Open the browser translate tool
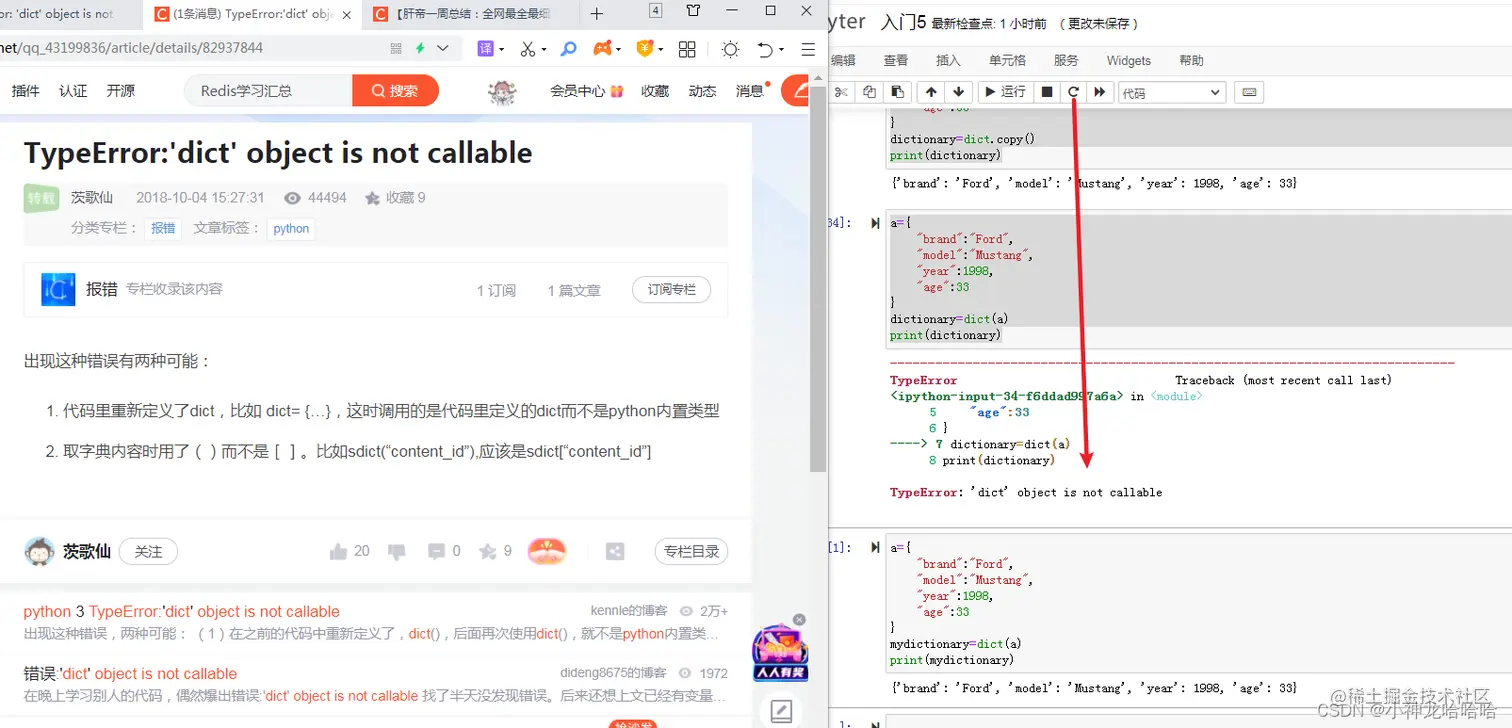The height and width of the screenshot is (728, 1512). (485, 48)
